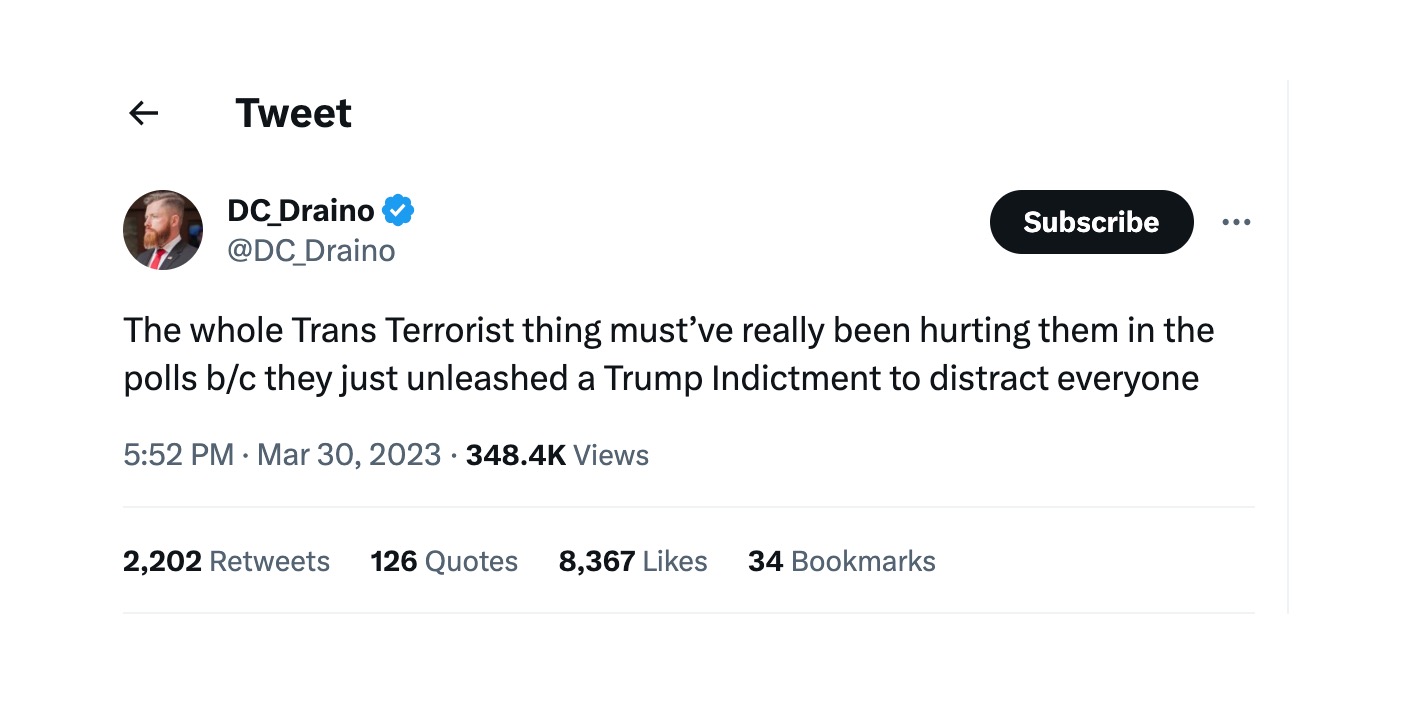Check the 34 Bookmarks link
The height and width of the screenshot is (704, 1414).
coord(841,561)
